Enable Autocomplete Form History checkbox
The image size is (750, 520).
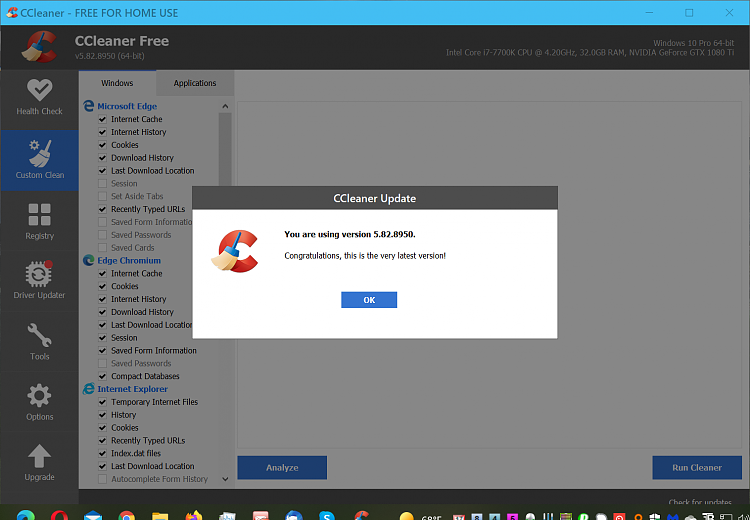tap(102, 479)
